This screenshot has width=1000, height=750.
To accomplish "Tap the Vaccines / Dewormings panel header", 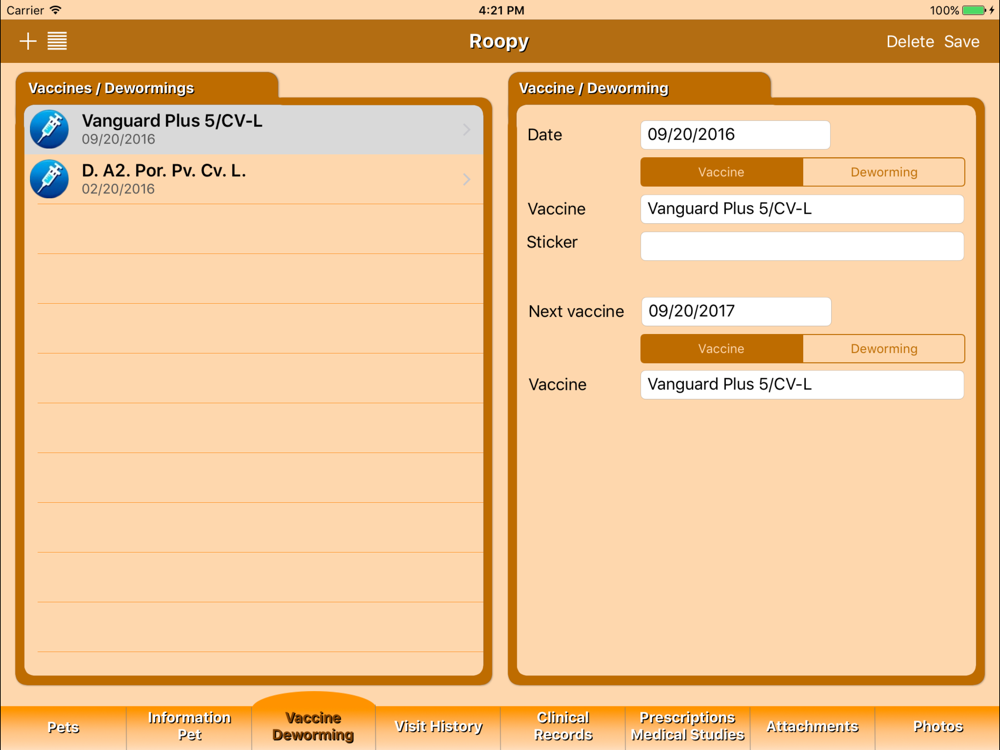I will click(111, 88).
